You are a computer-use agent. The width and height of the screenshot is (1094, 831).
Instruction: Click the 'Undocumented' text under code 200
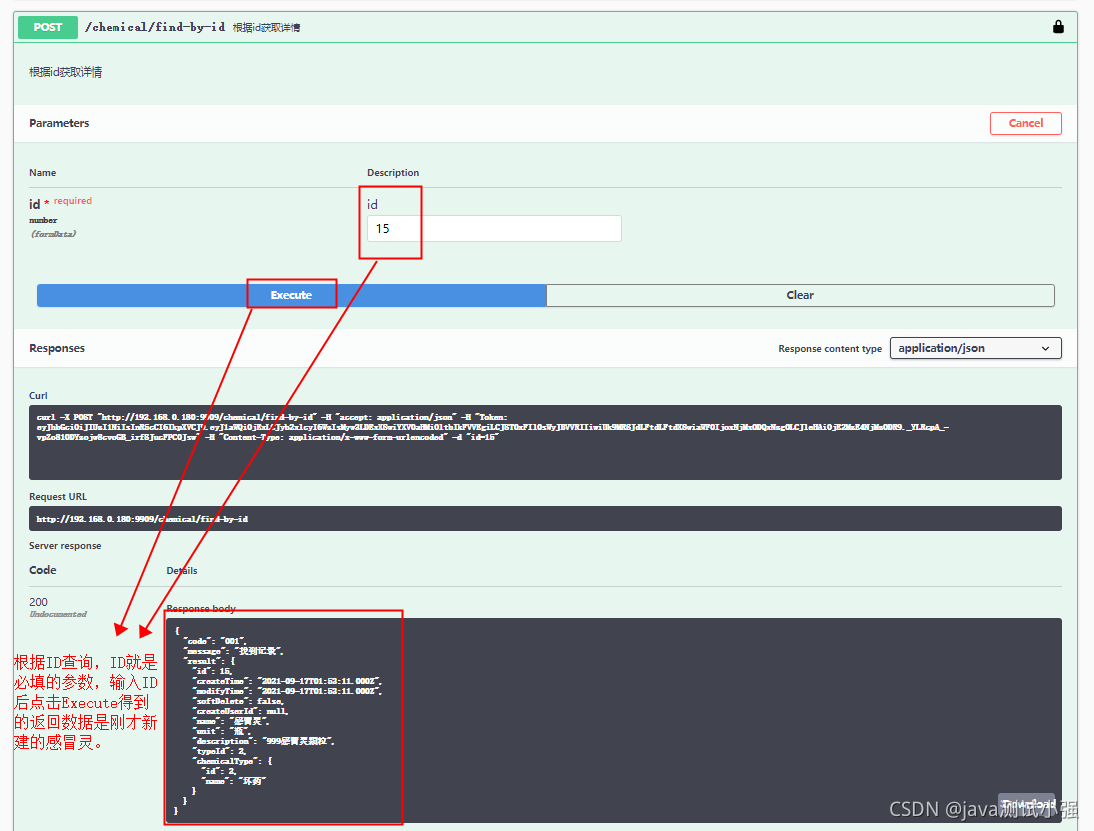coord(58,615)
